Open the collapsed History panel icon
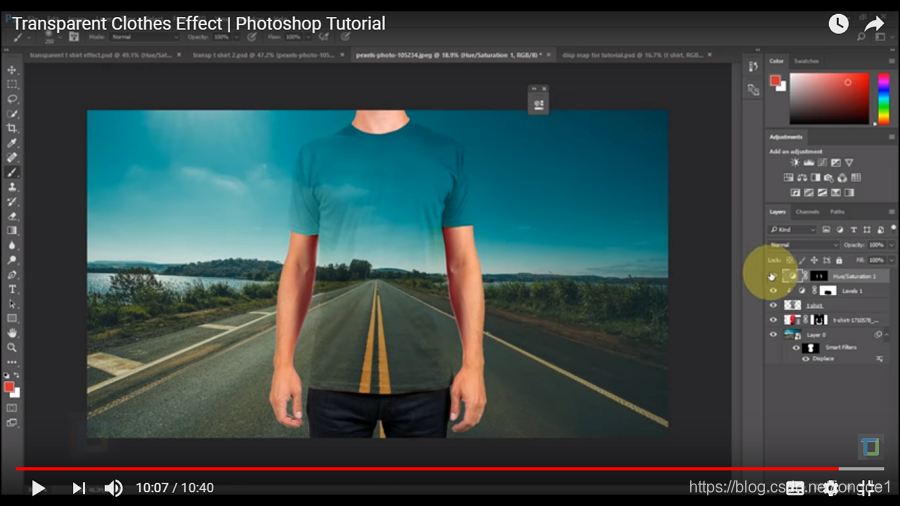 click(x=753, y=67)
